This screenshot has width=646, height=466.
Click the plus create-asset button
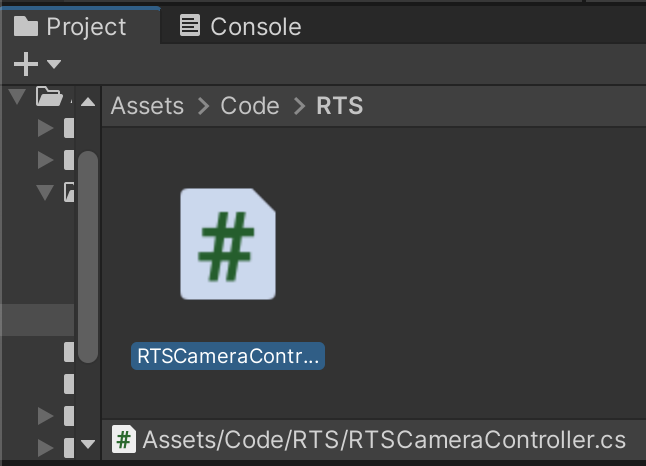click(x=26, y=65)
